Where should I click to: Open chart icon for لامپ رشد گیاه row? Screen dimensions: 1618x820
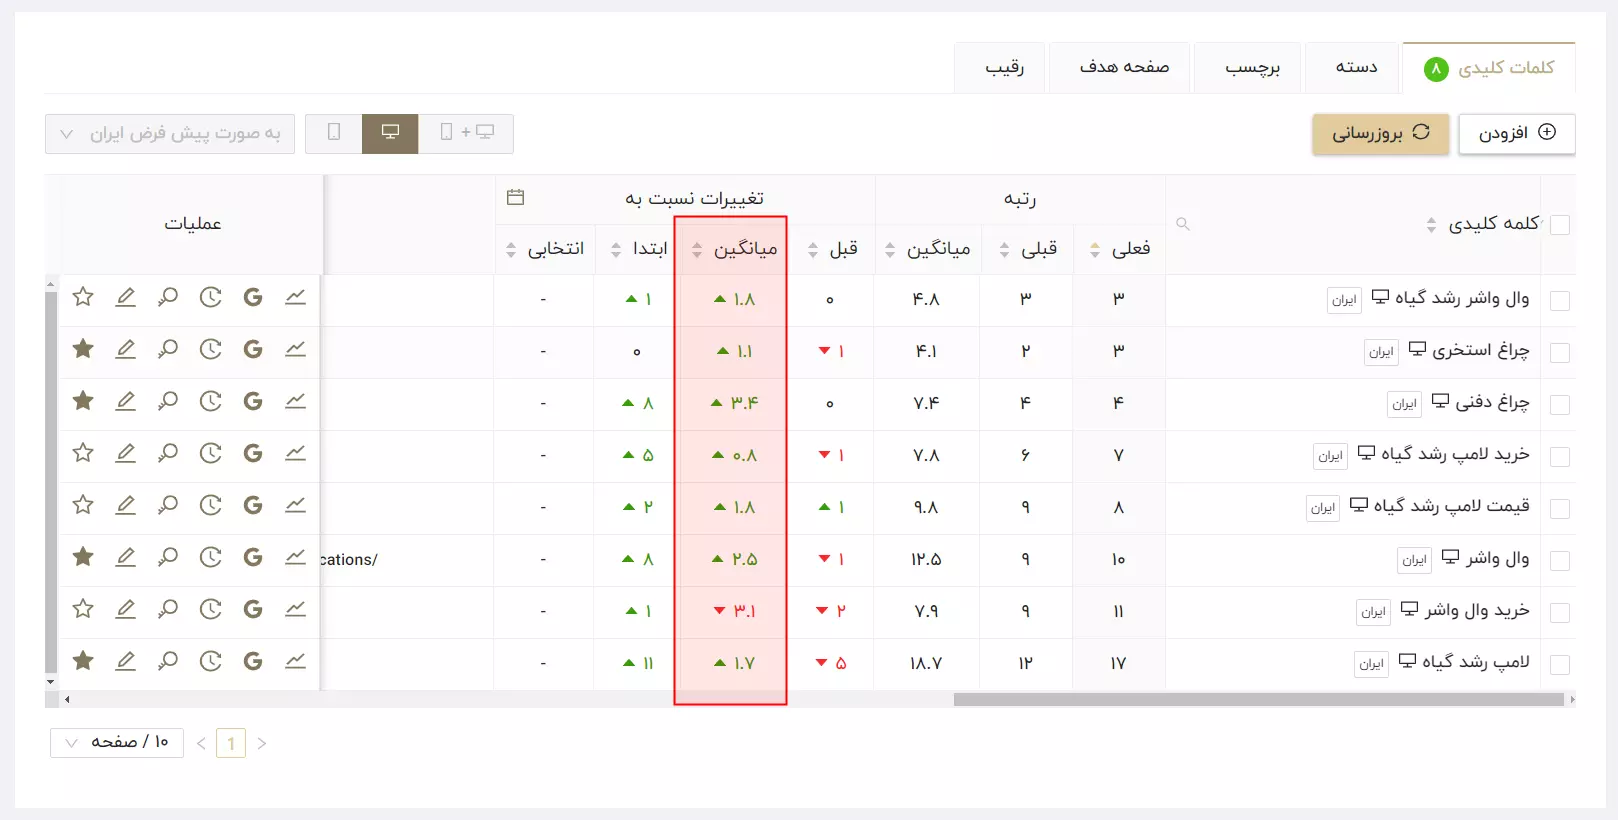295,661
